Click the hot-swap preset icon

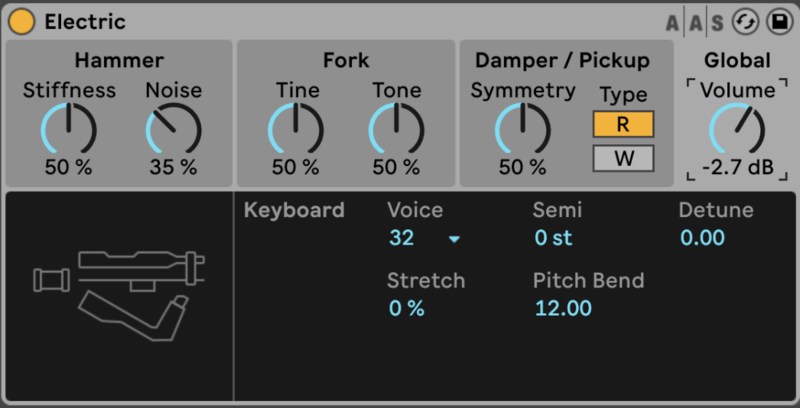click(743, 22)
